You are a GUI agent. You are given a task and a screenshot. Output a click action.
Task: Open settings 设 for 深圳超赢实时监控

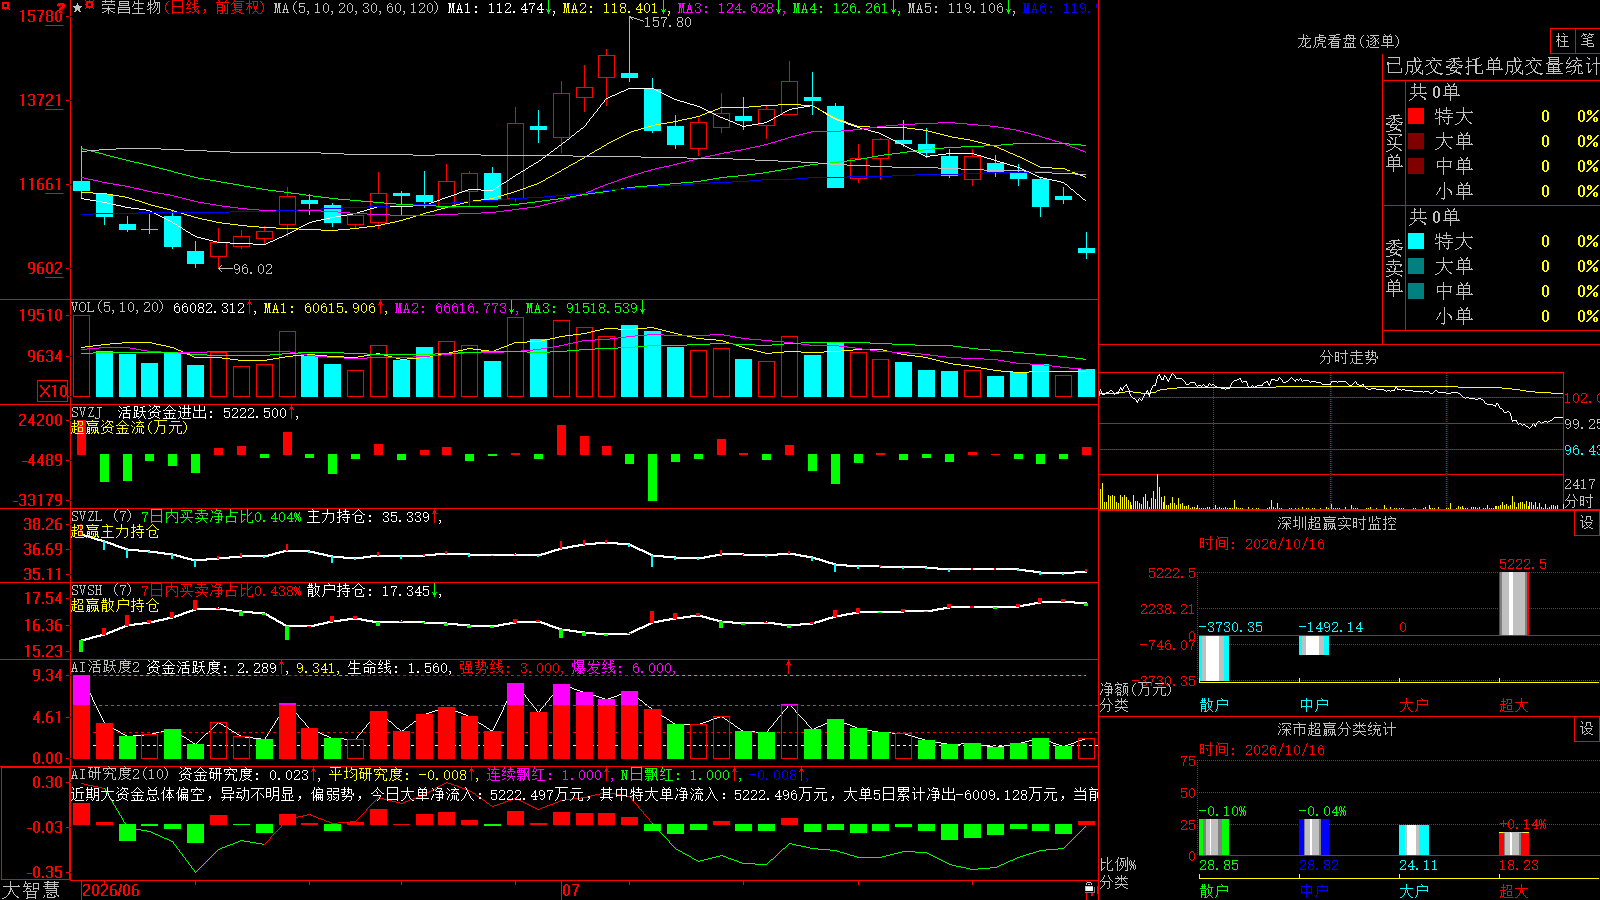point(1587,523)
